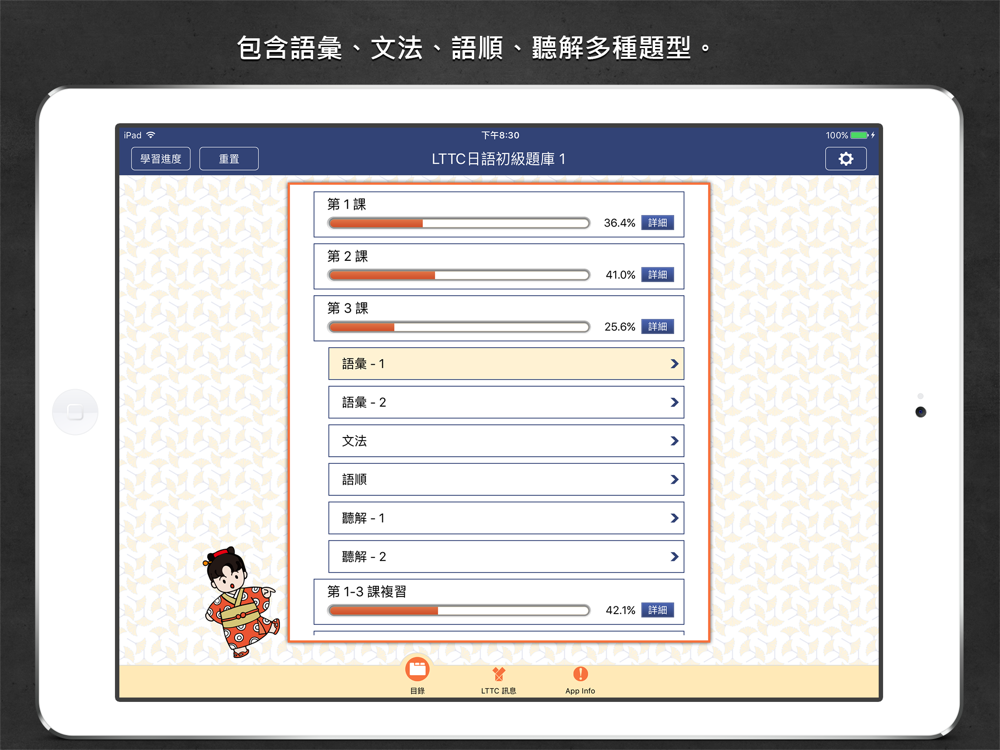Image resolution: width=1000 pixels, height=750 pixels.
Task: Expand the 第 1-3 課複習 section
Action: [x=499, y=601]
